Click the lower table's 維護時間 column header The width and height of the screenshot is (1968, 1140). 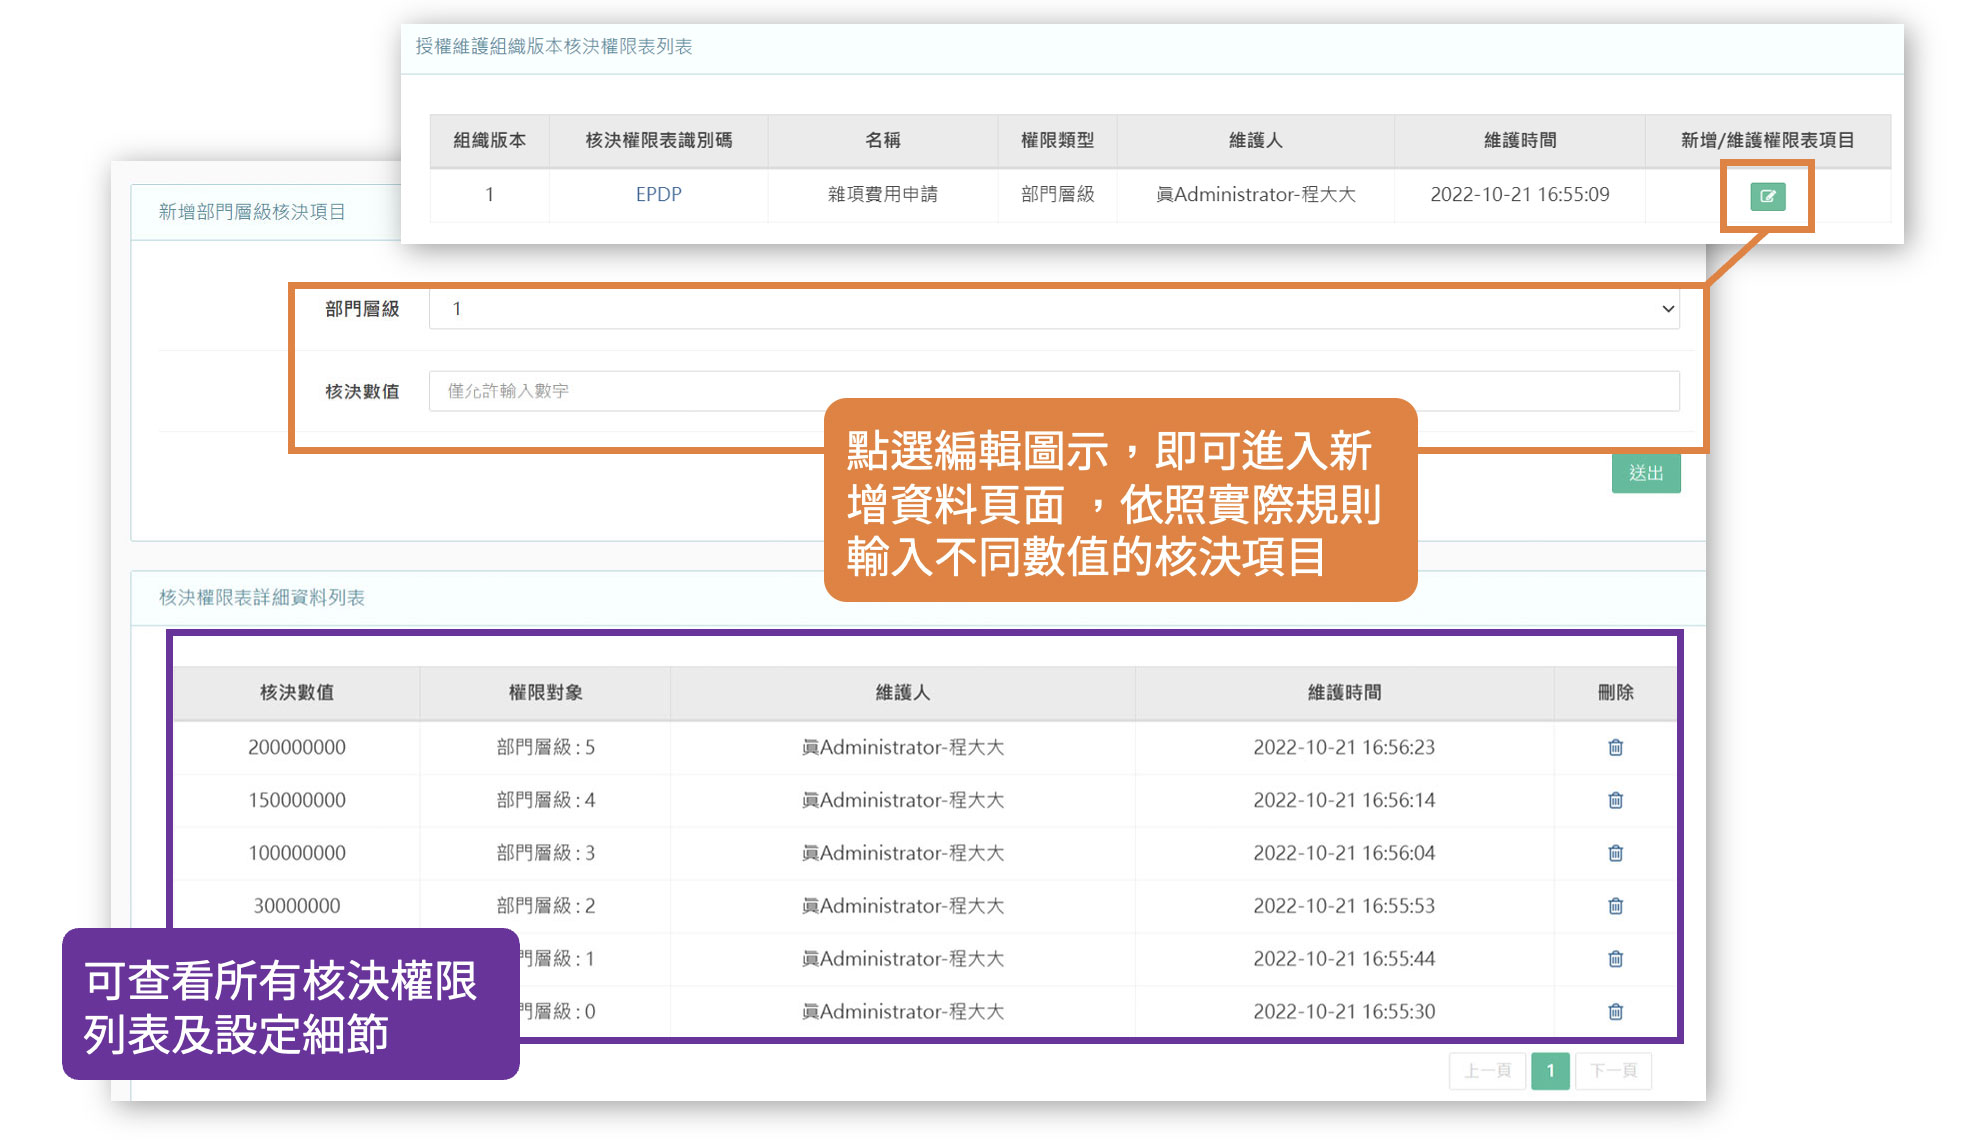1343,692
